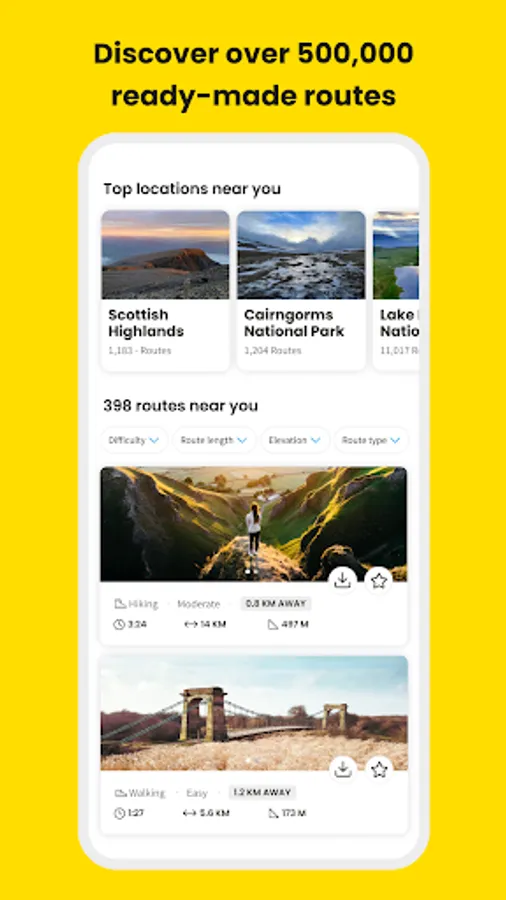Image resolution: width=506 pixels, height=900 pixels.
Task: Tap the 0.8 KM AWAY badge
Action: click(x=276, y=604)
